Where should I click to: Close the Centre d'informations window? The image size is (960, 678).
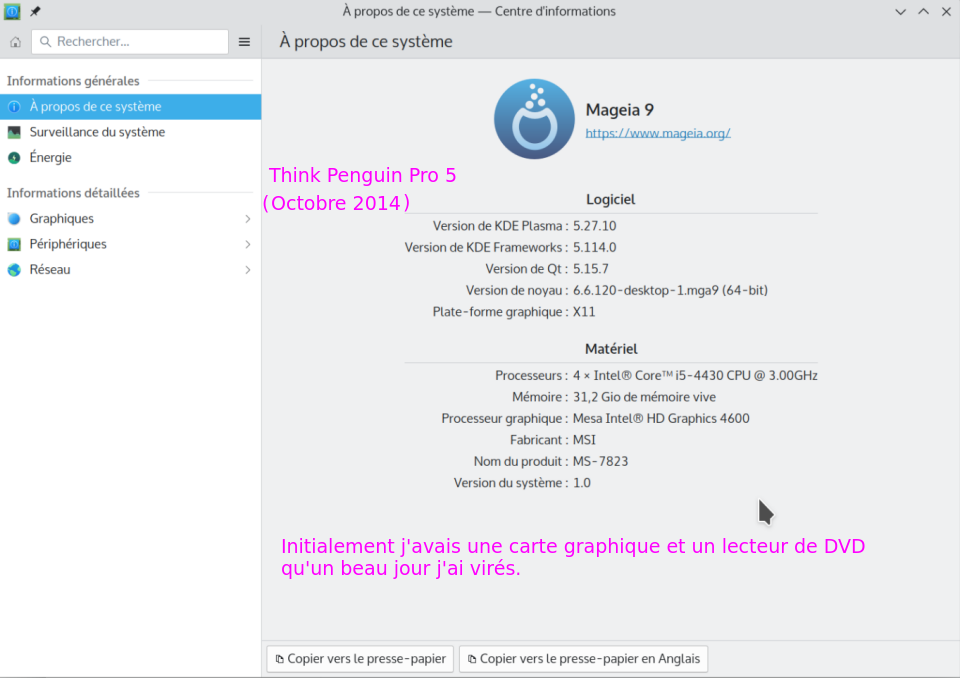point(946,12)
